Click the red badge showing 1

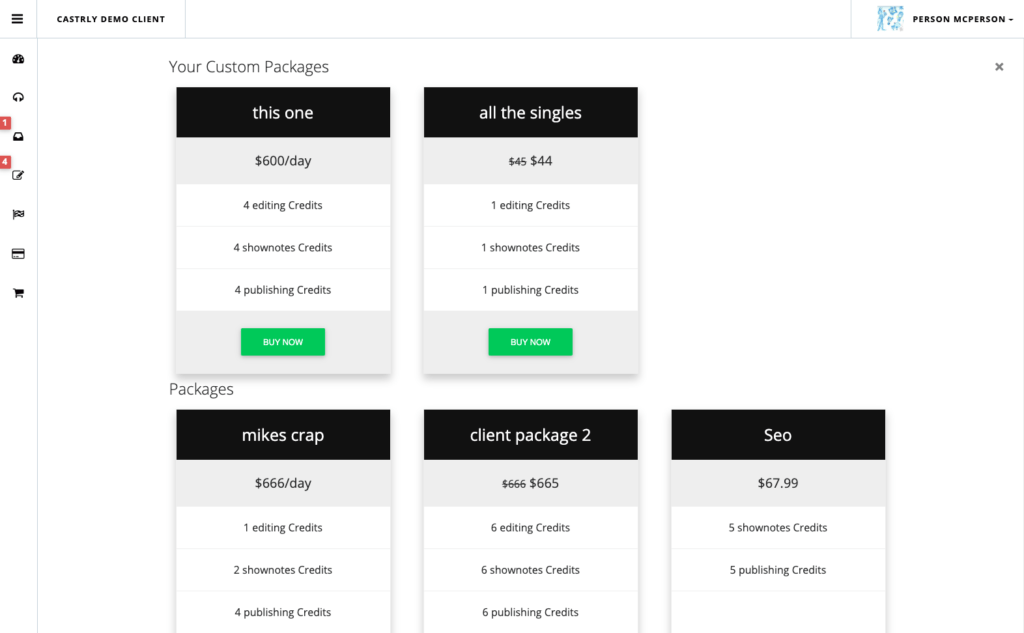coord(5,123)
